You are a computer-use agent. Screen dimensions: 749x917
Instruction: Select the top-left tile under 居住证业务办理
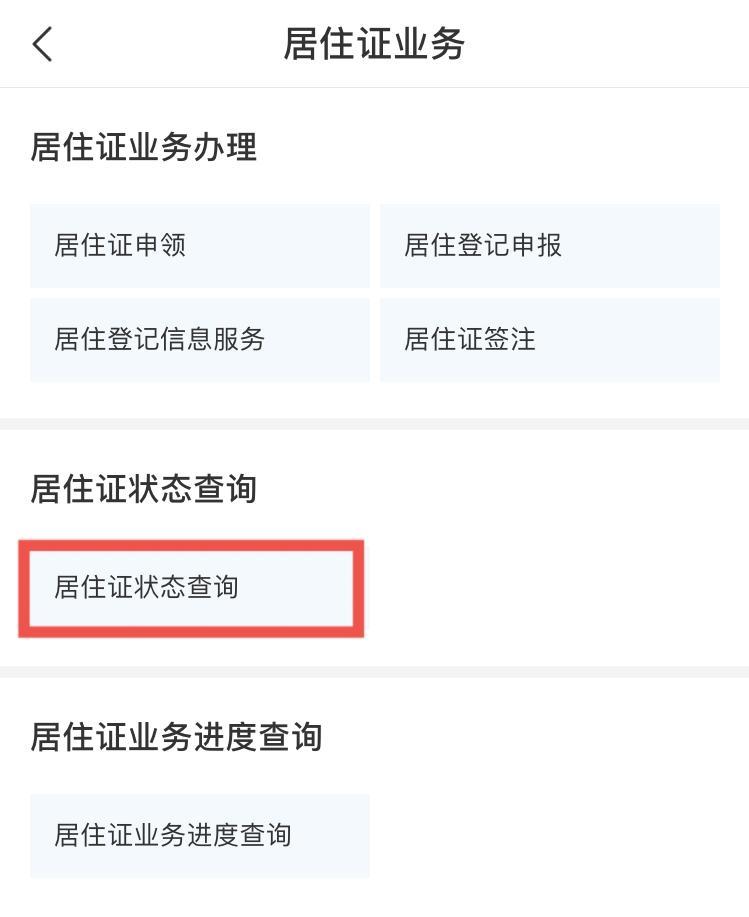pos(199,246)
